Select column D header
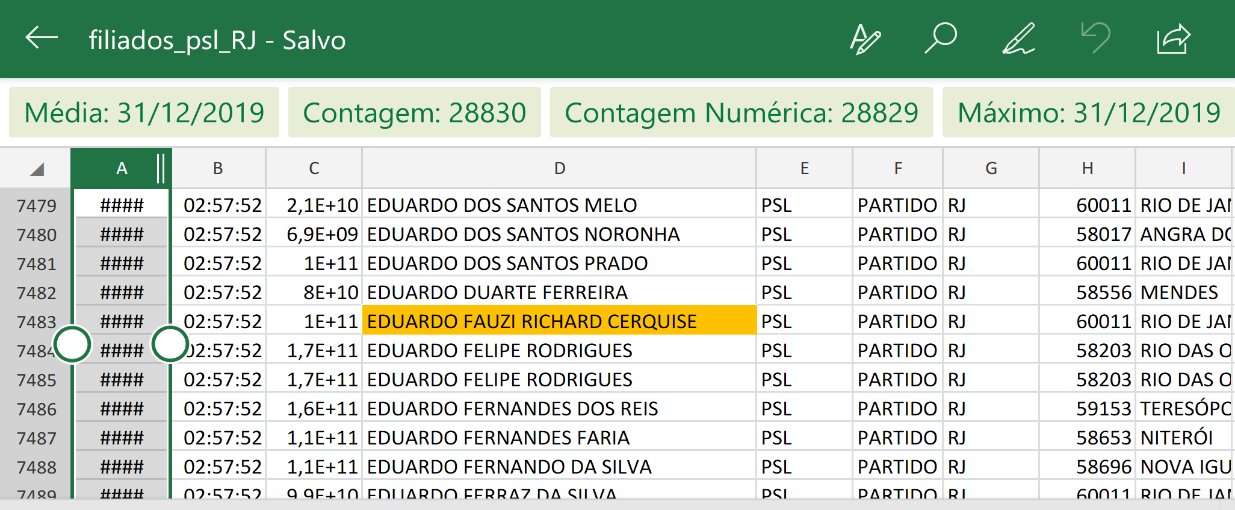 [x=559, y=169]
